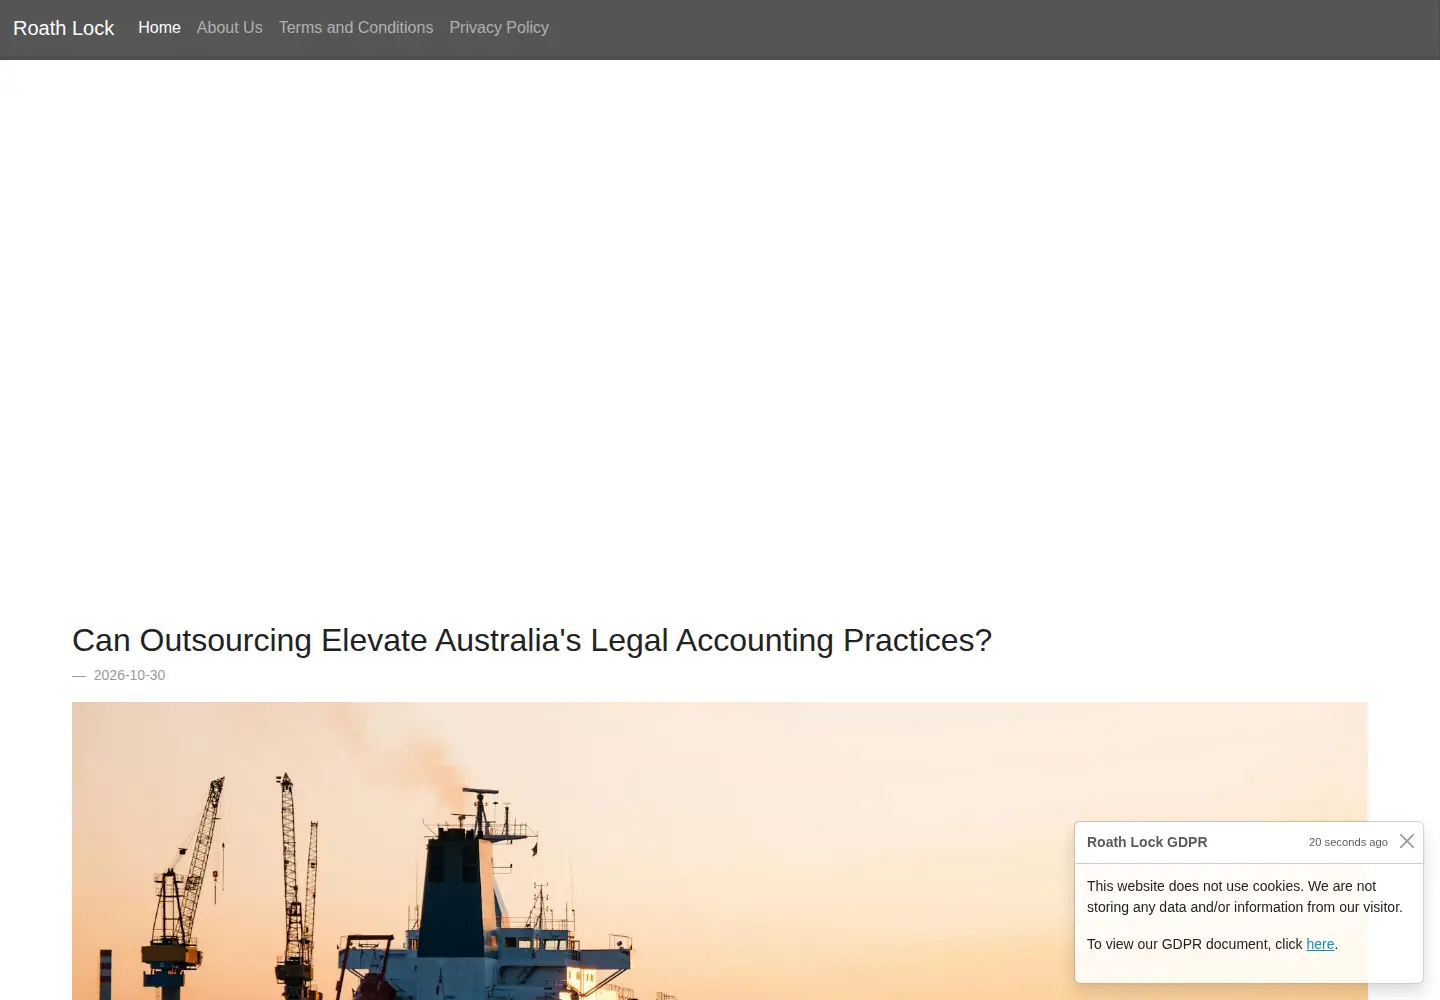Click the Roath Lock brand logo
Viewport: 1440px width, 1000px height.
coord(64,28)
